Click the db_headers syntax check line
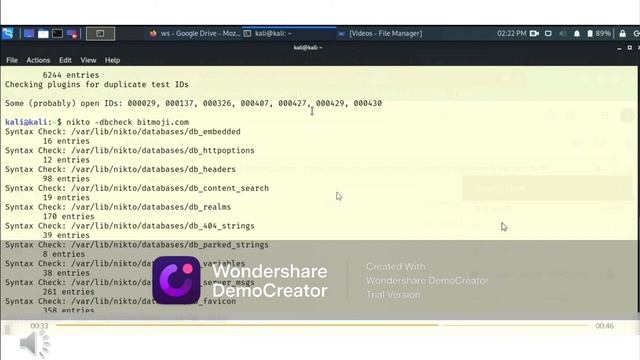The width and height of the screenshot is (640, 360). 120,169
